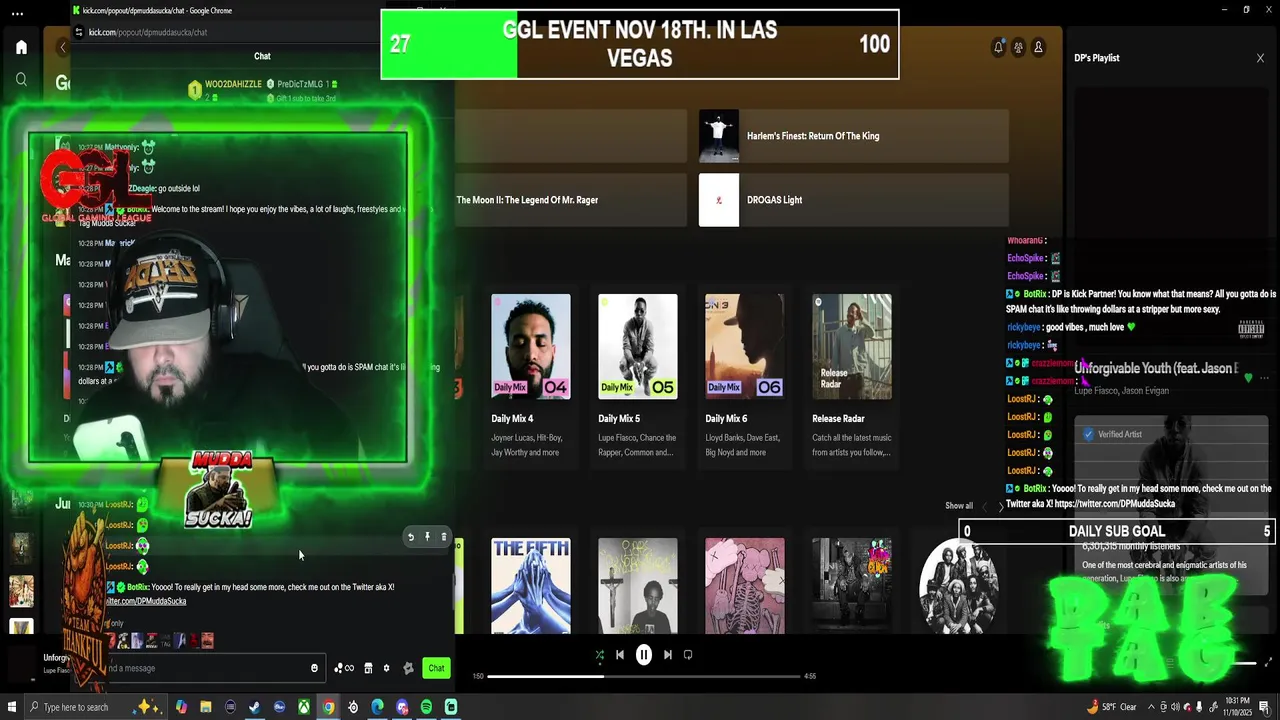Open Copilot from the taskbar
This screenshot has height=720, width=1280.
(x=181, y=707)
